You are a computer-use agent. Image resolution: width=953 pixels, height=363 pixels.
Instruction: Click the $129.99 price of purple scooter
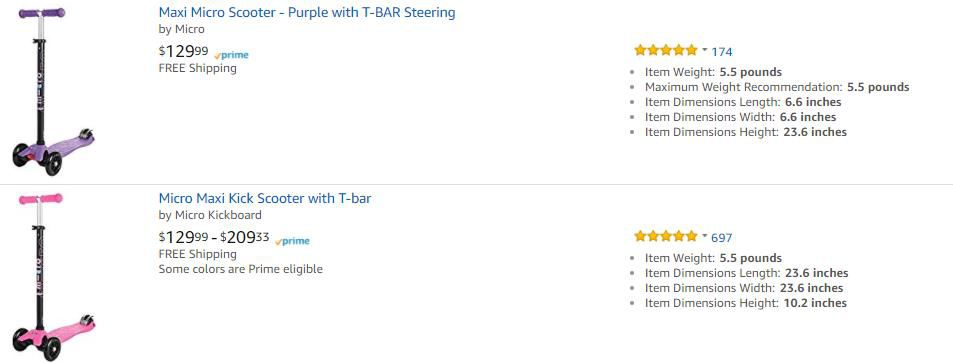click(184, 52)
